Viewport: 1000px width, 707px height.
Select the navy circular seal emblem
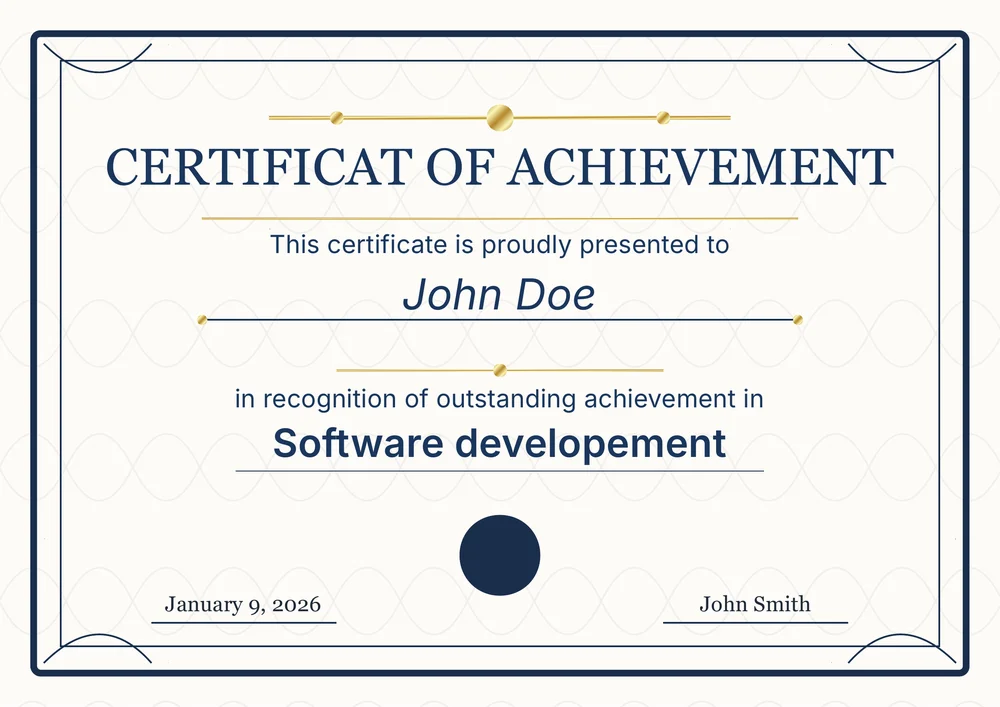point(500,553)
